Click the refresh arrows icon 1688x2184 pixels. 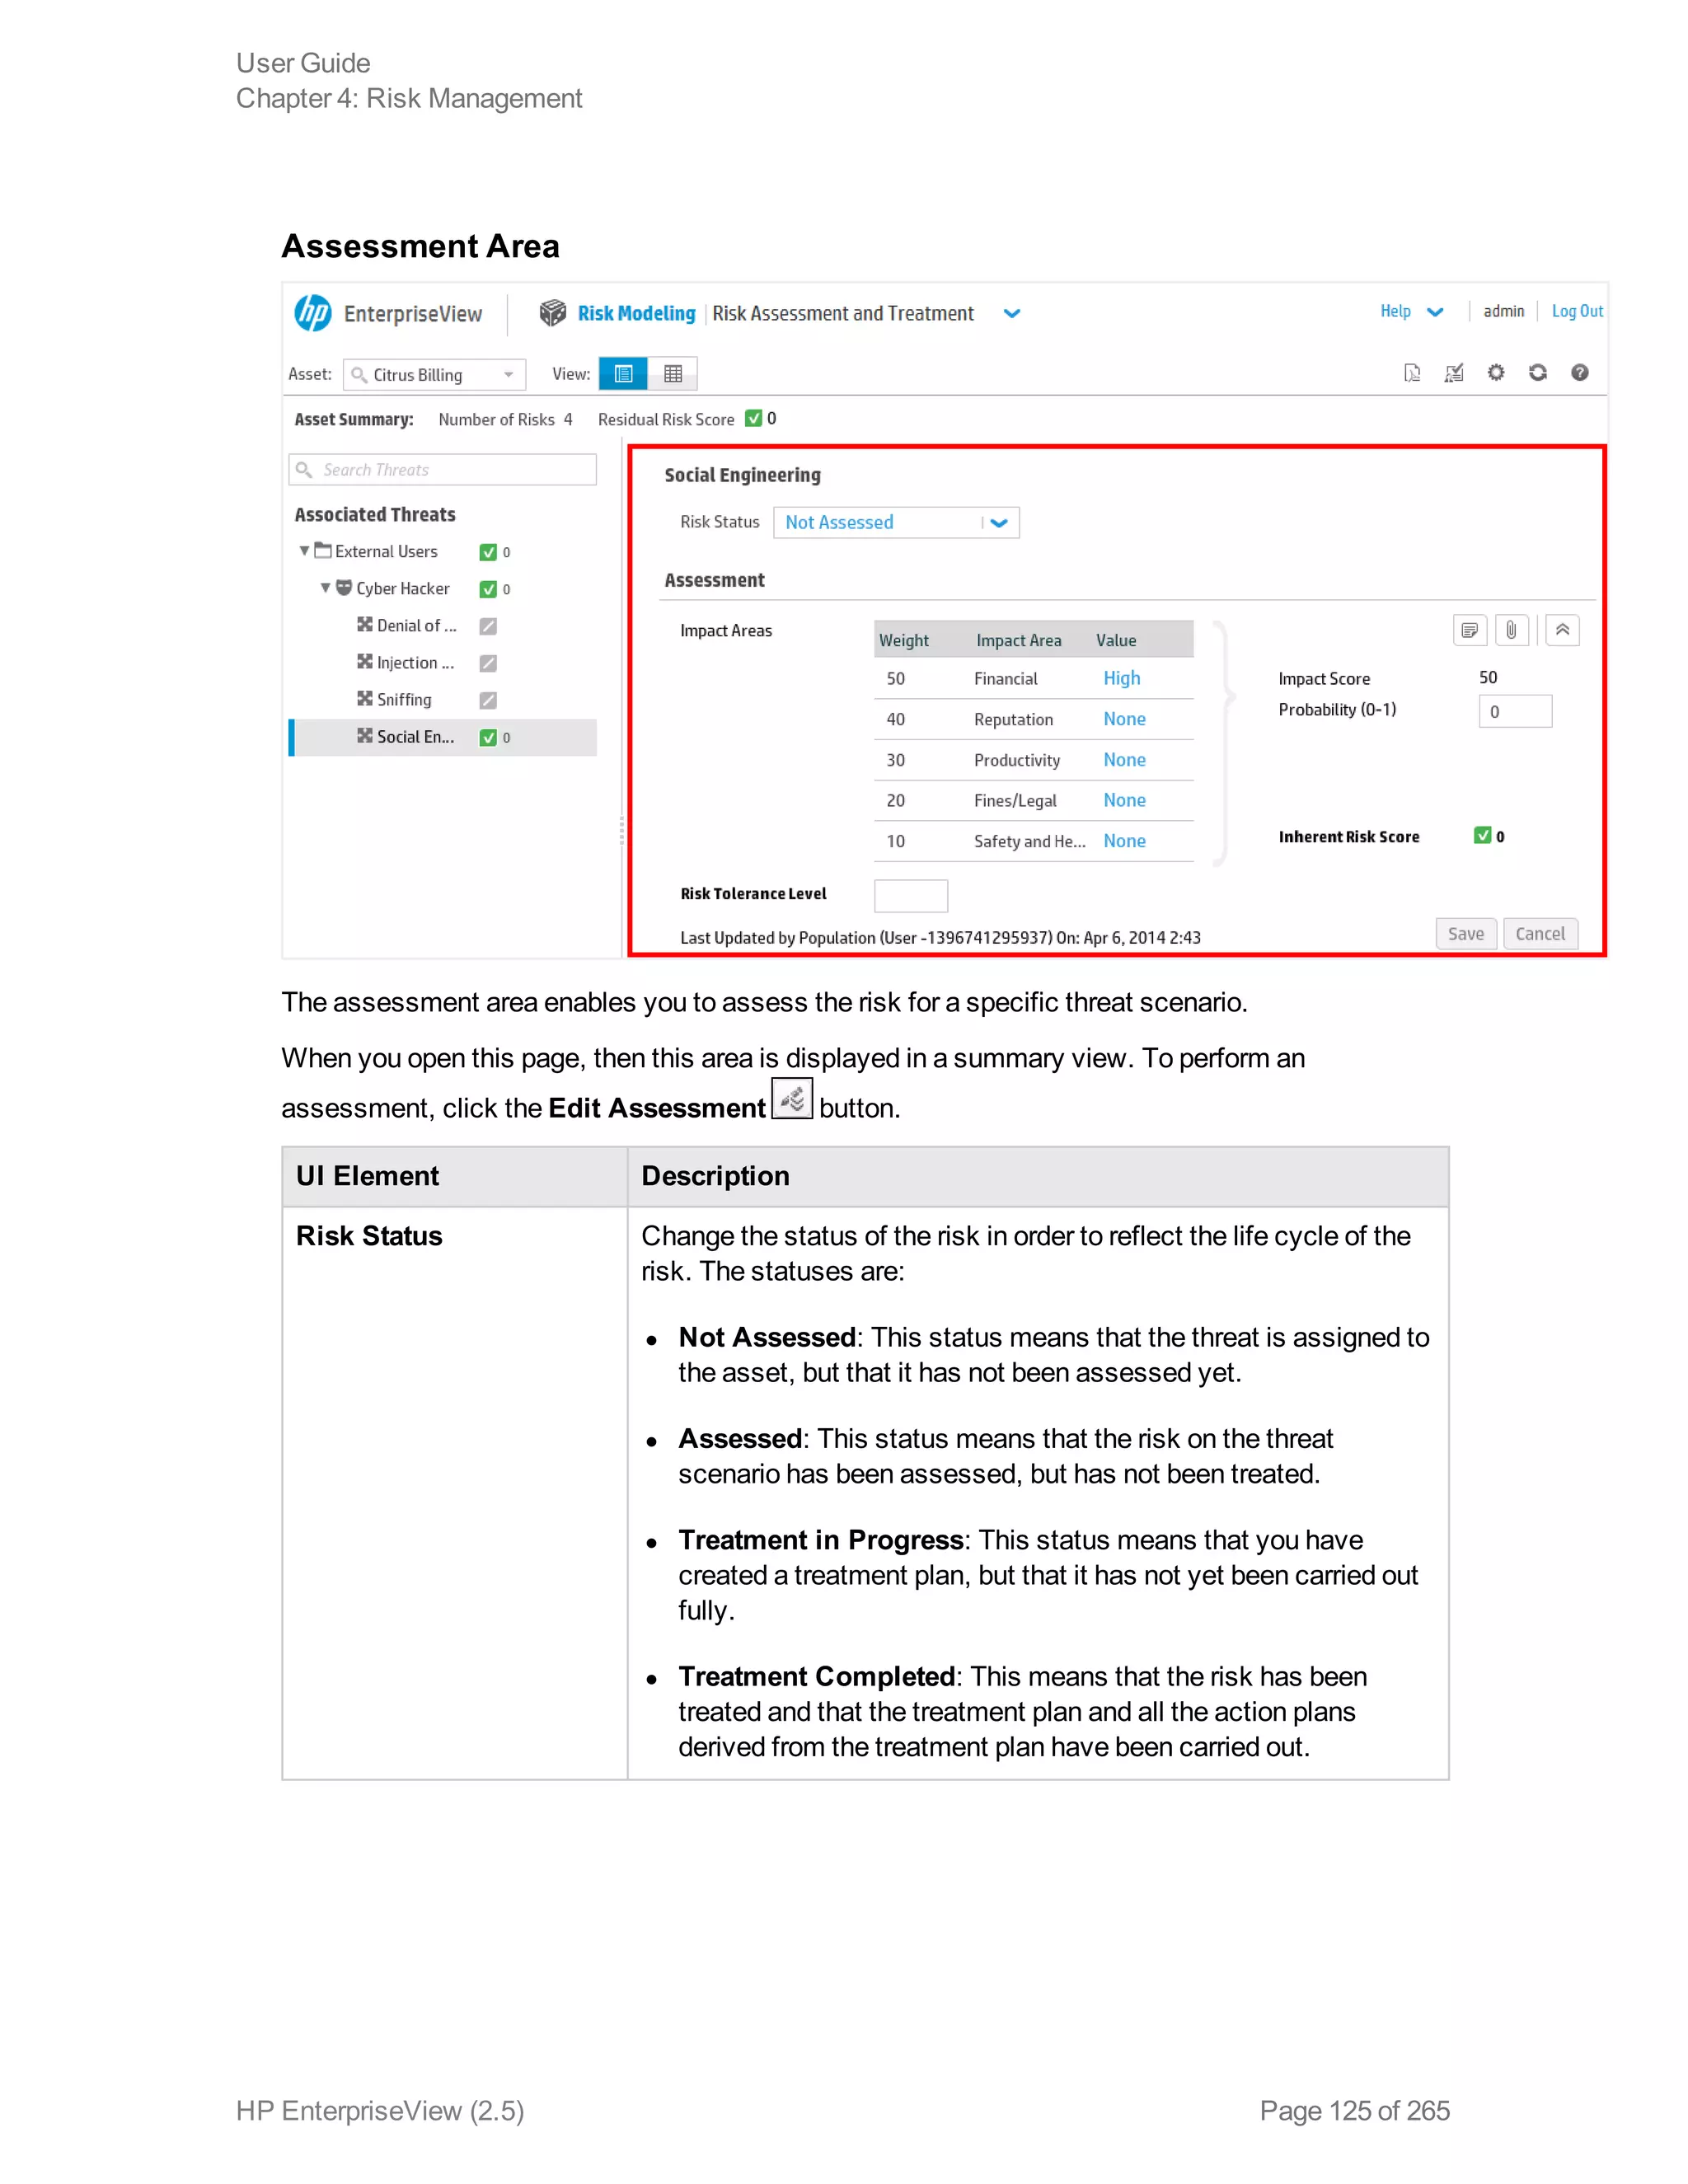coord(1538,373)
